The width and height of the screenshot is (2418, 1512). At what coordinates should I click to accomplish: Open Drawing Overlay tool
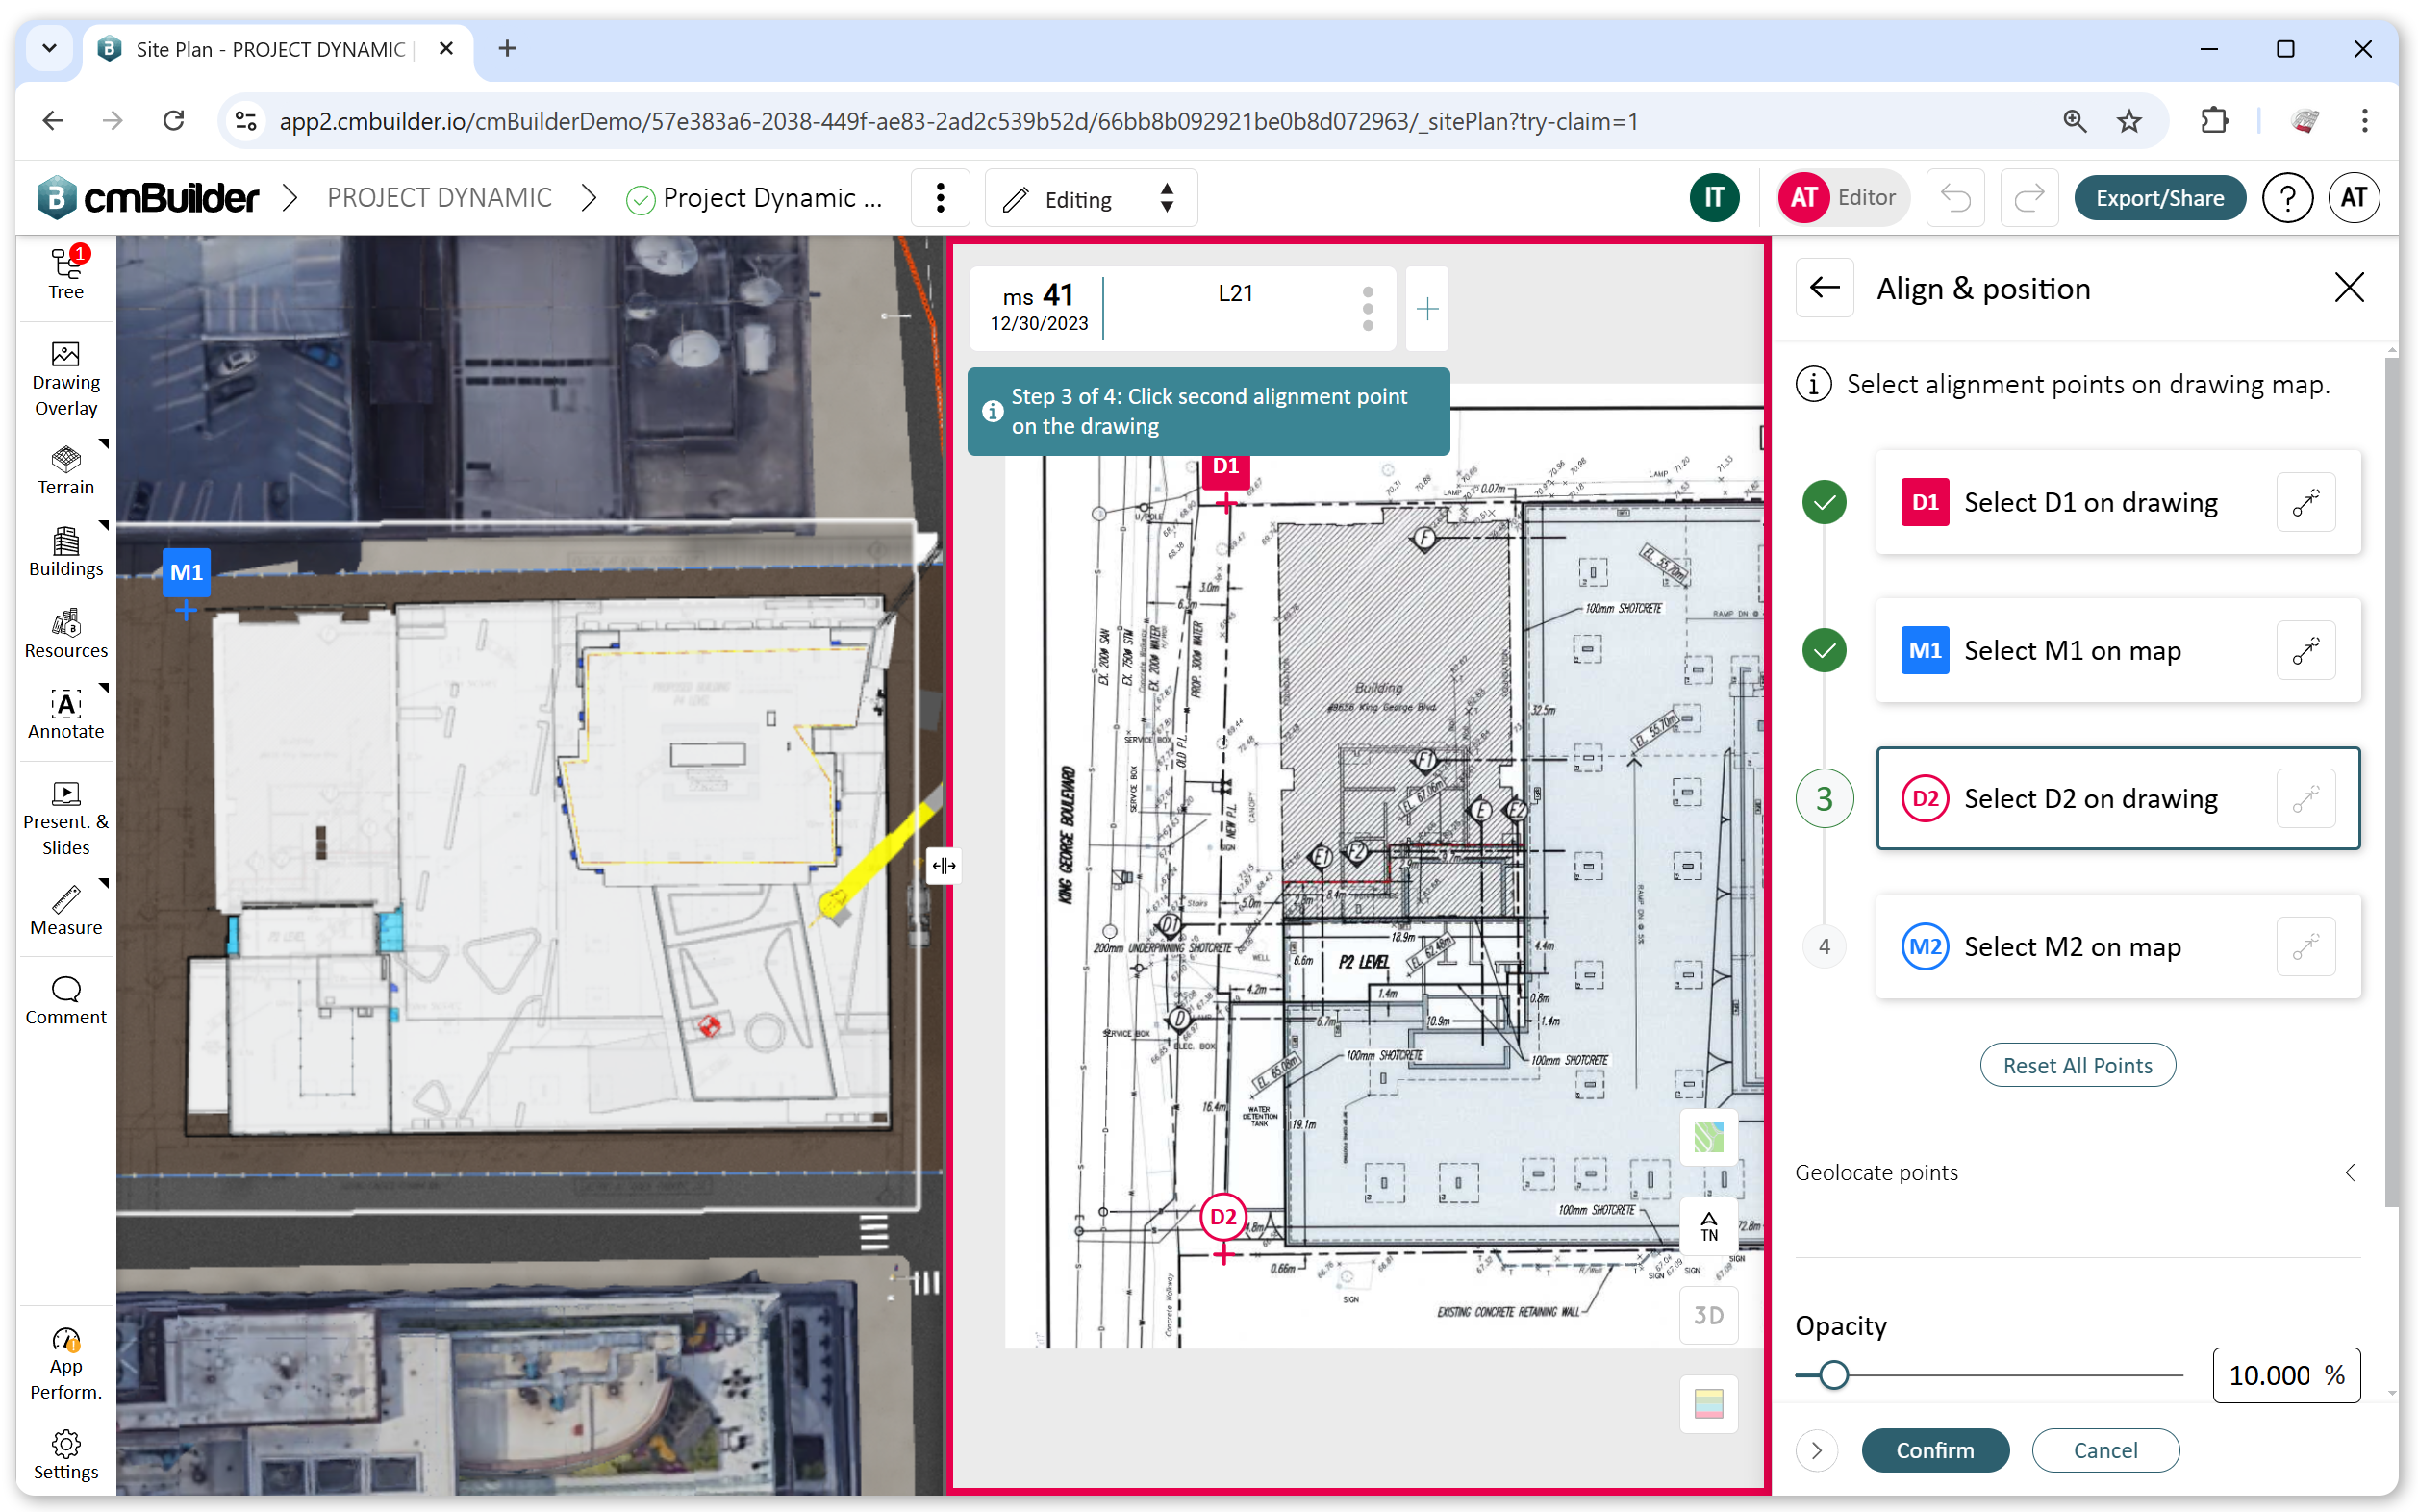66,379
